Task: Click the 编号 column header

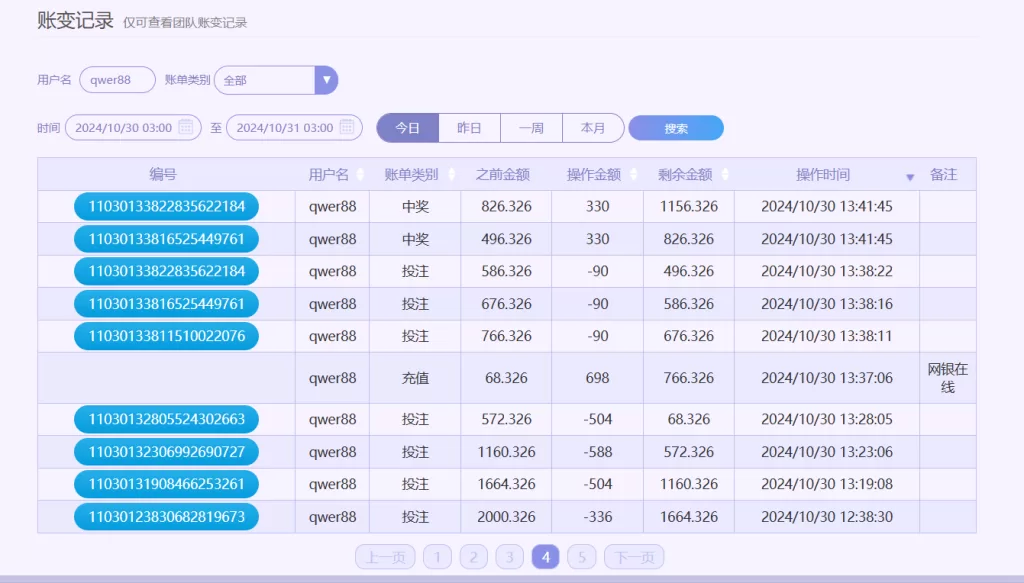Action: click(x=163, y=174)
